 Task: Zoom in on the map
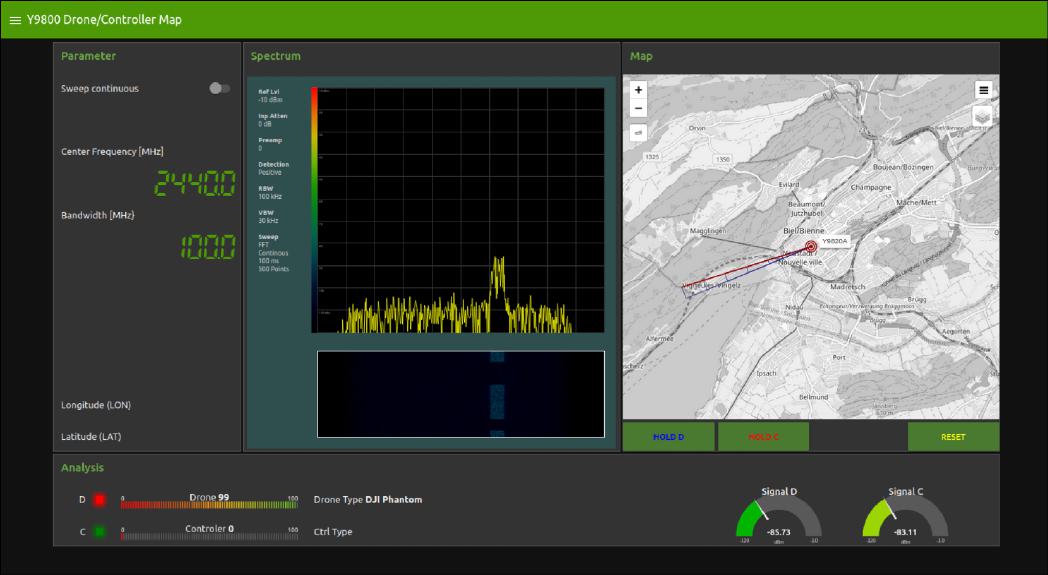point(638,90)
